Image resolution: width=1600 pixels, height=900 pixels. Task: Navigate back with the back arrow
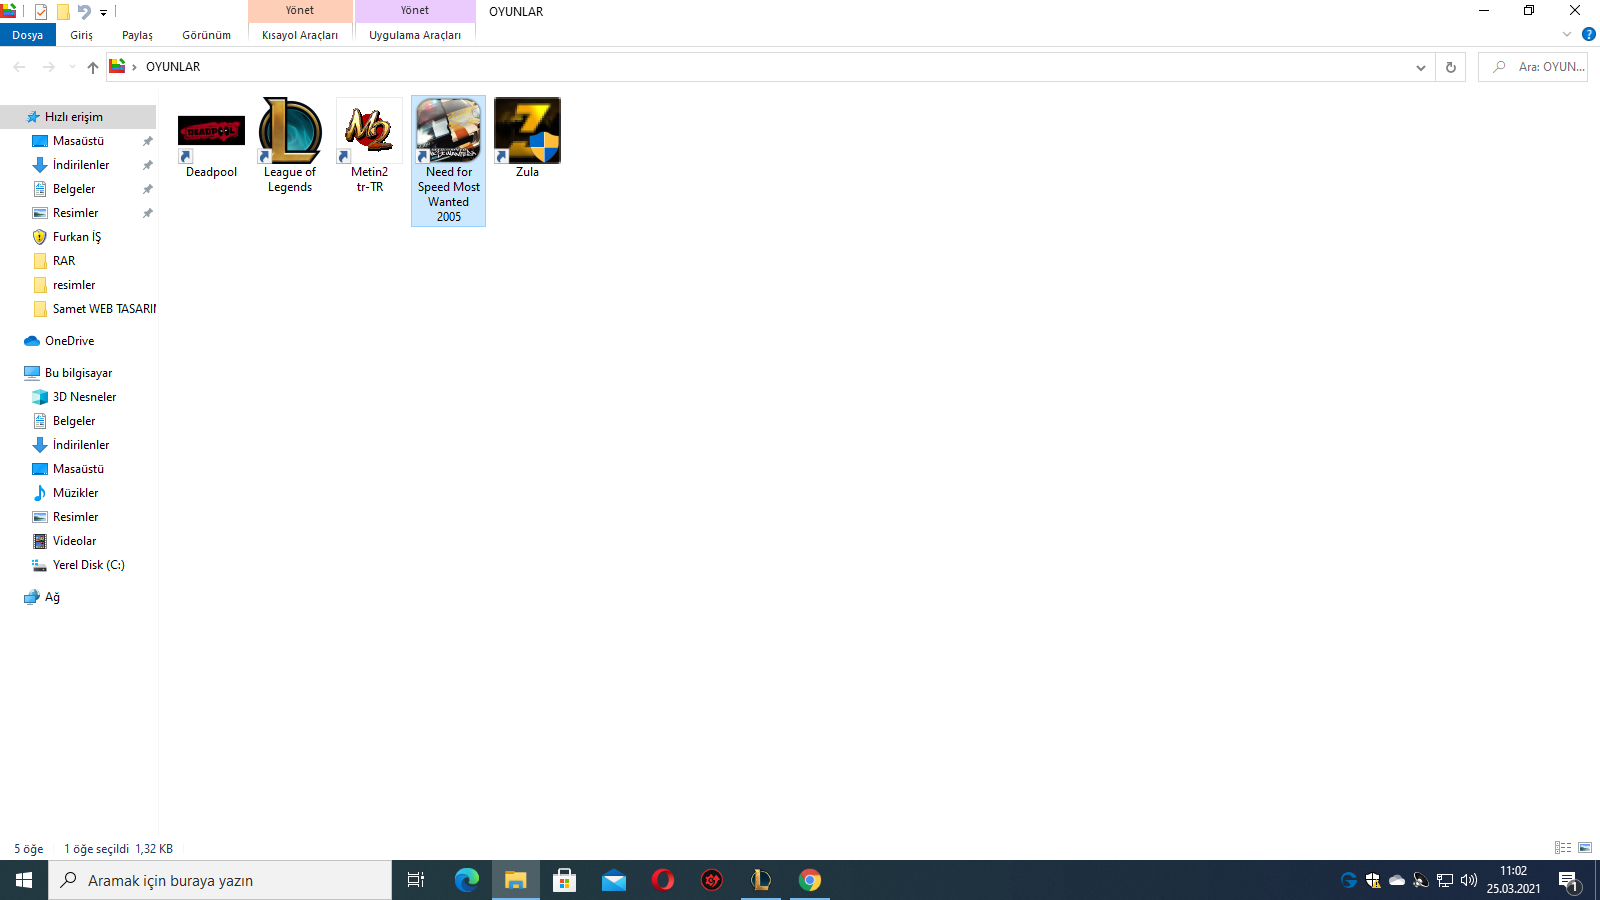[19, 67]
